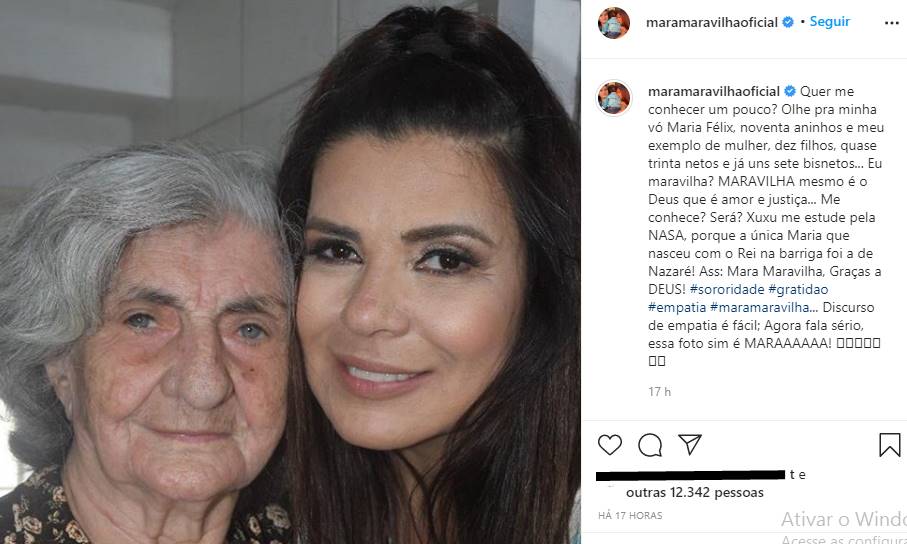907x544 pixels.
Task: Share post using paper plane icon
Action: [x=690, y=444]
